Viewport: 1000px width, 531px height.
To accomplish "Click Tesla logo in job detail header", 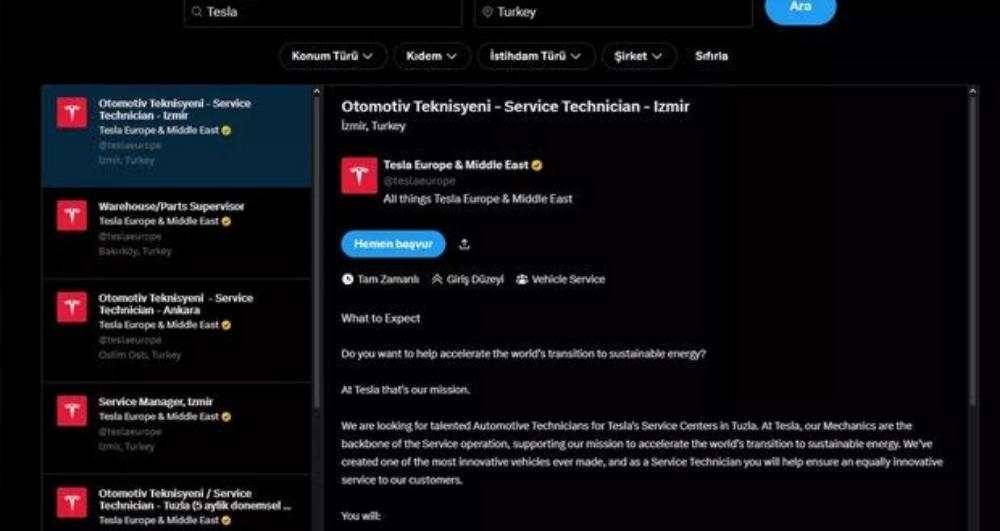I will [x=359, y=175].
